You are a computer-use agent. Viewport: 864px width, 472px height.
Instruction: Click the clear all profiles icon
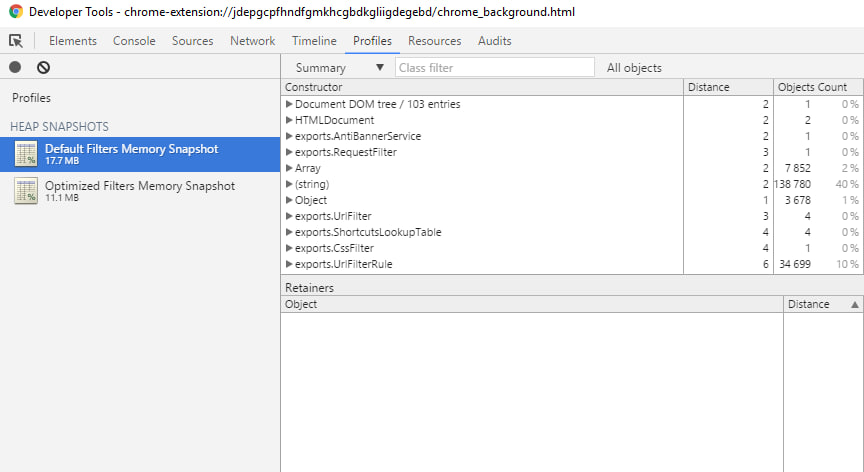point(43,67)
